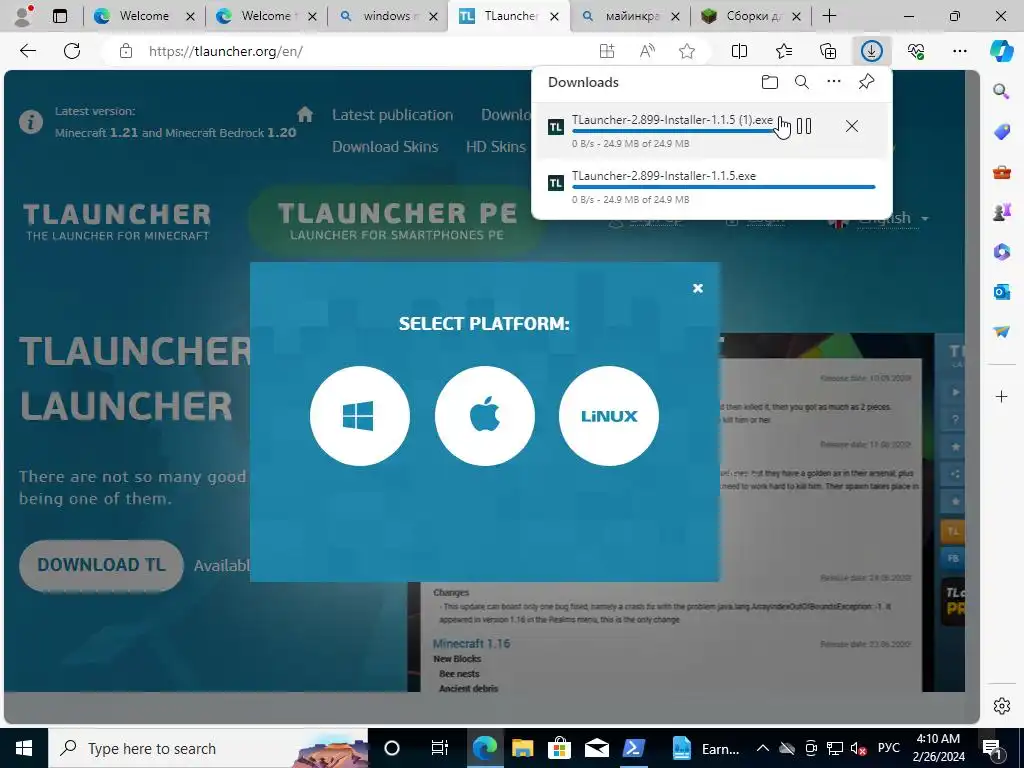Open downloads folder from Downloads panel
1024x768 pixels.
[770, 82]
